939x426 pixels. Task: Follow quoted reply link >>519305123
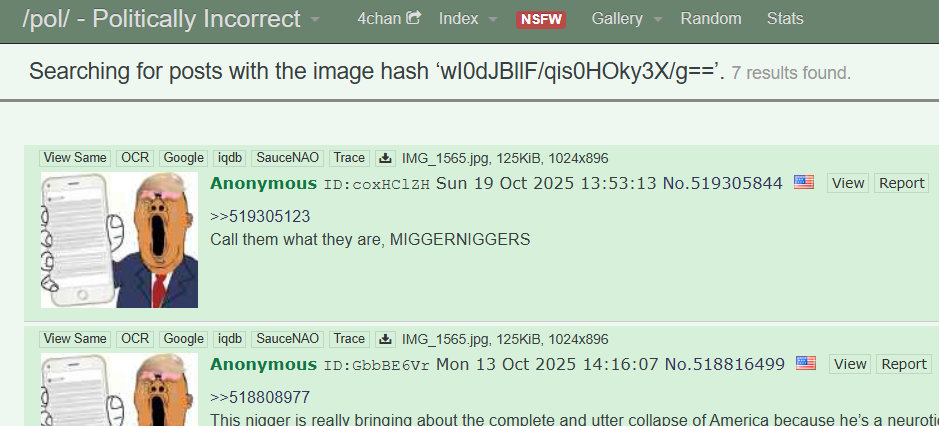[x=260, y=217]
